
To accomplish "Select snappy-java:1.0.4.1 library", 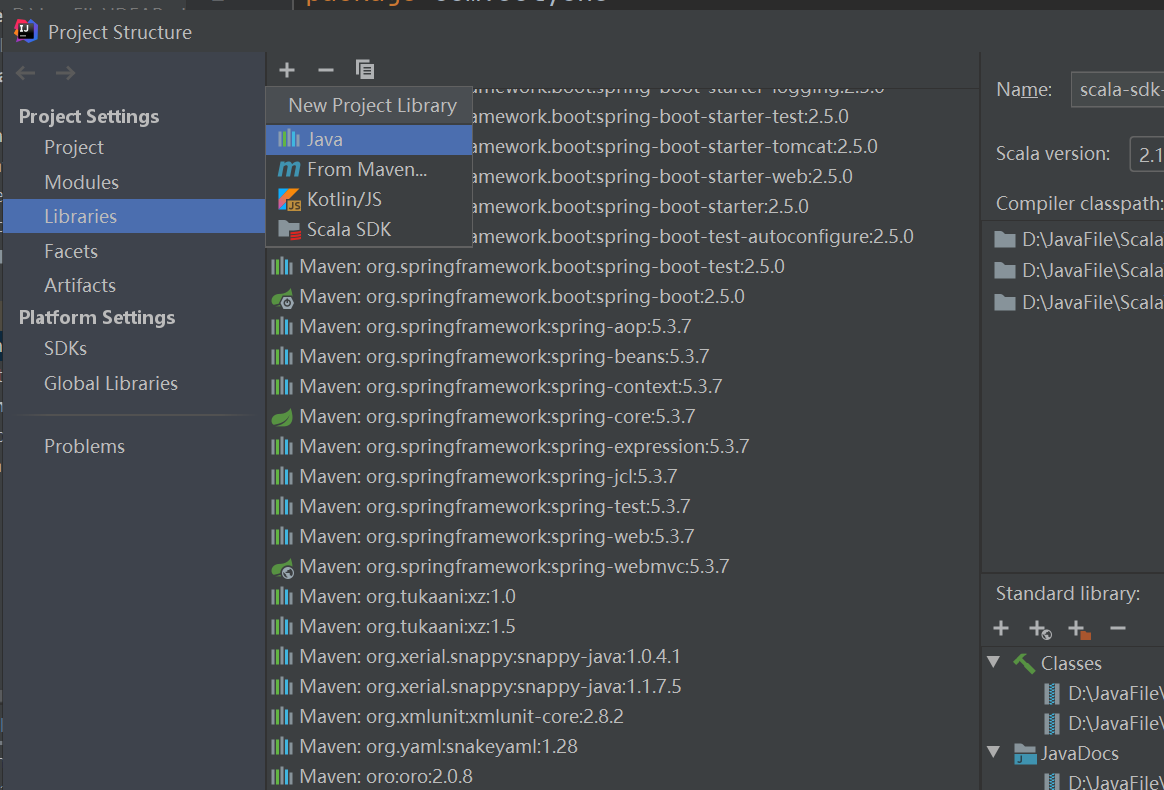I will tap(475, 656).
